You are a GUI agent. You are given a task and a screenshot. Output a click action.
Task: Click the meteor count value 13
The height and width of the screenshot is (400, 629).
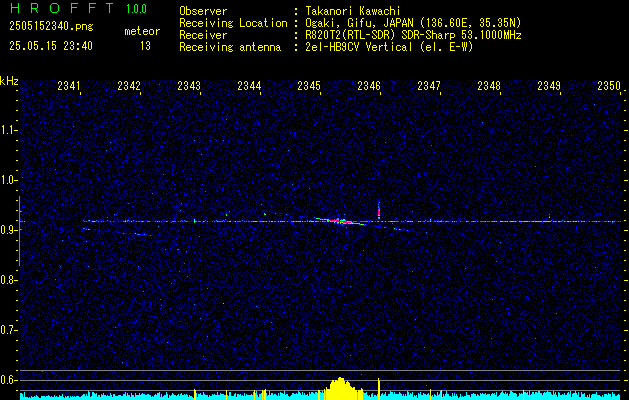pos(145,46)
